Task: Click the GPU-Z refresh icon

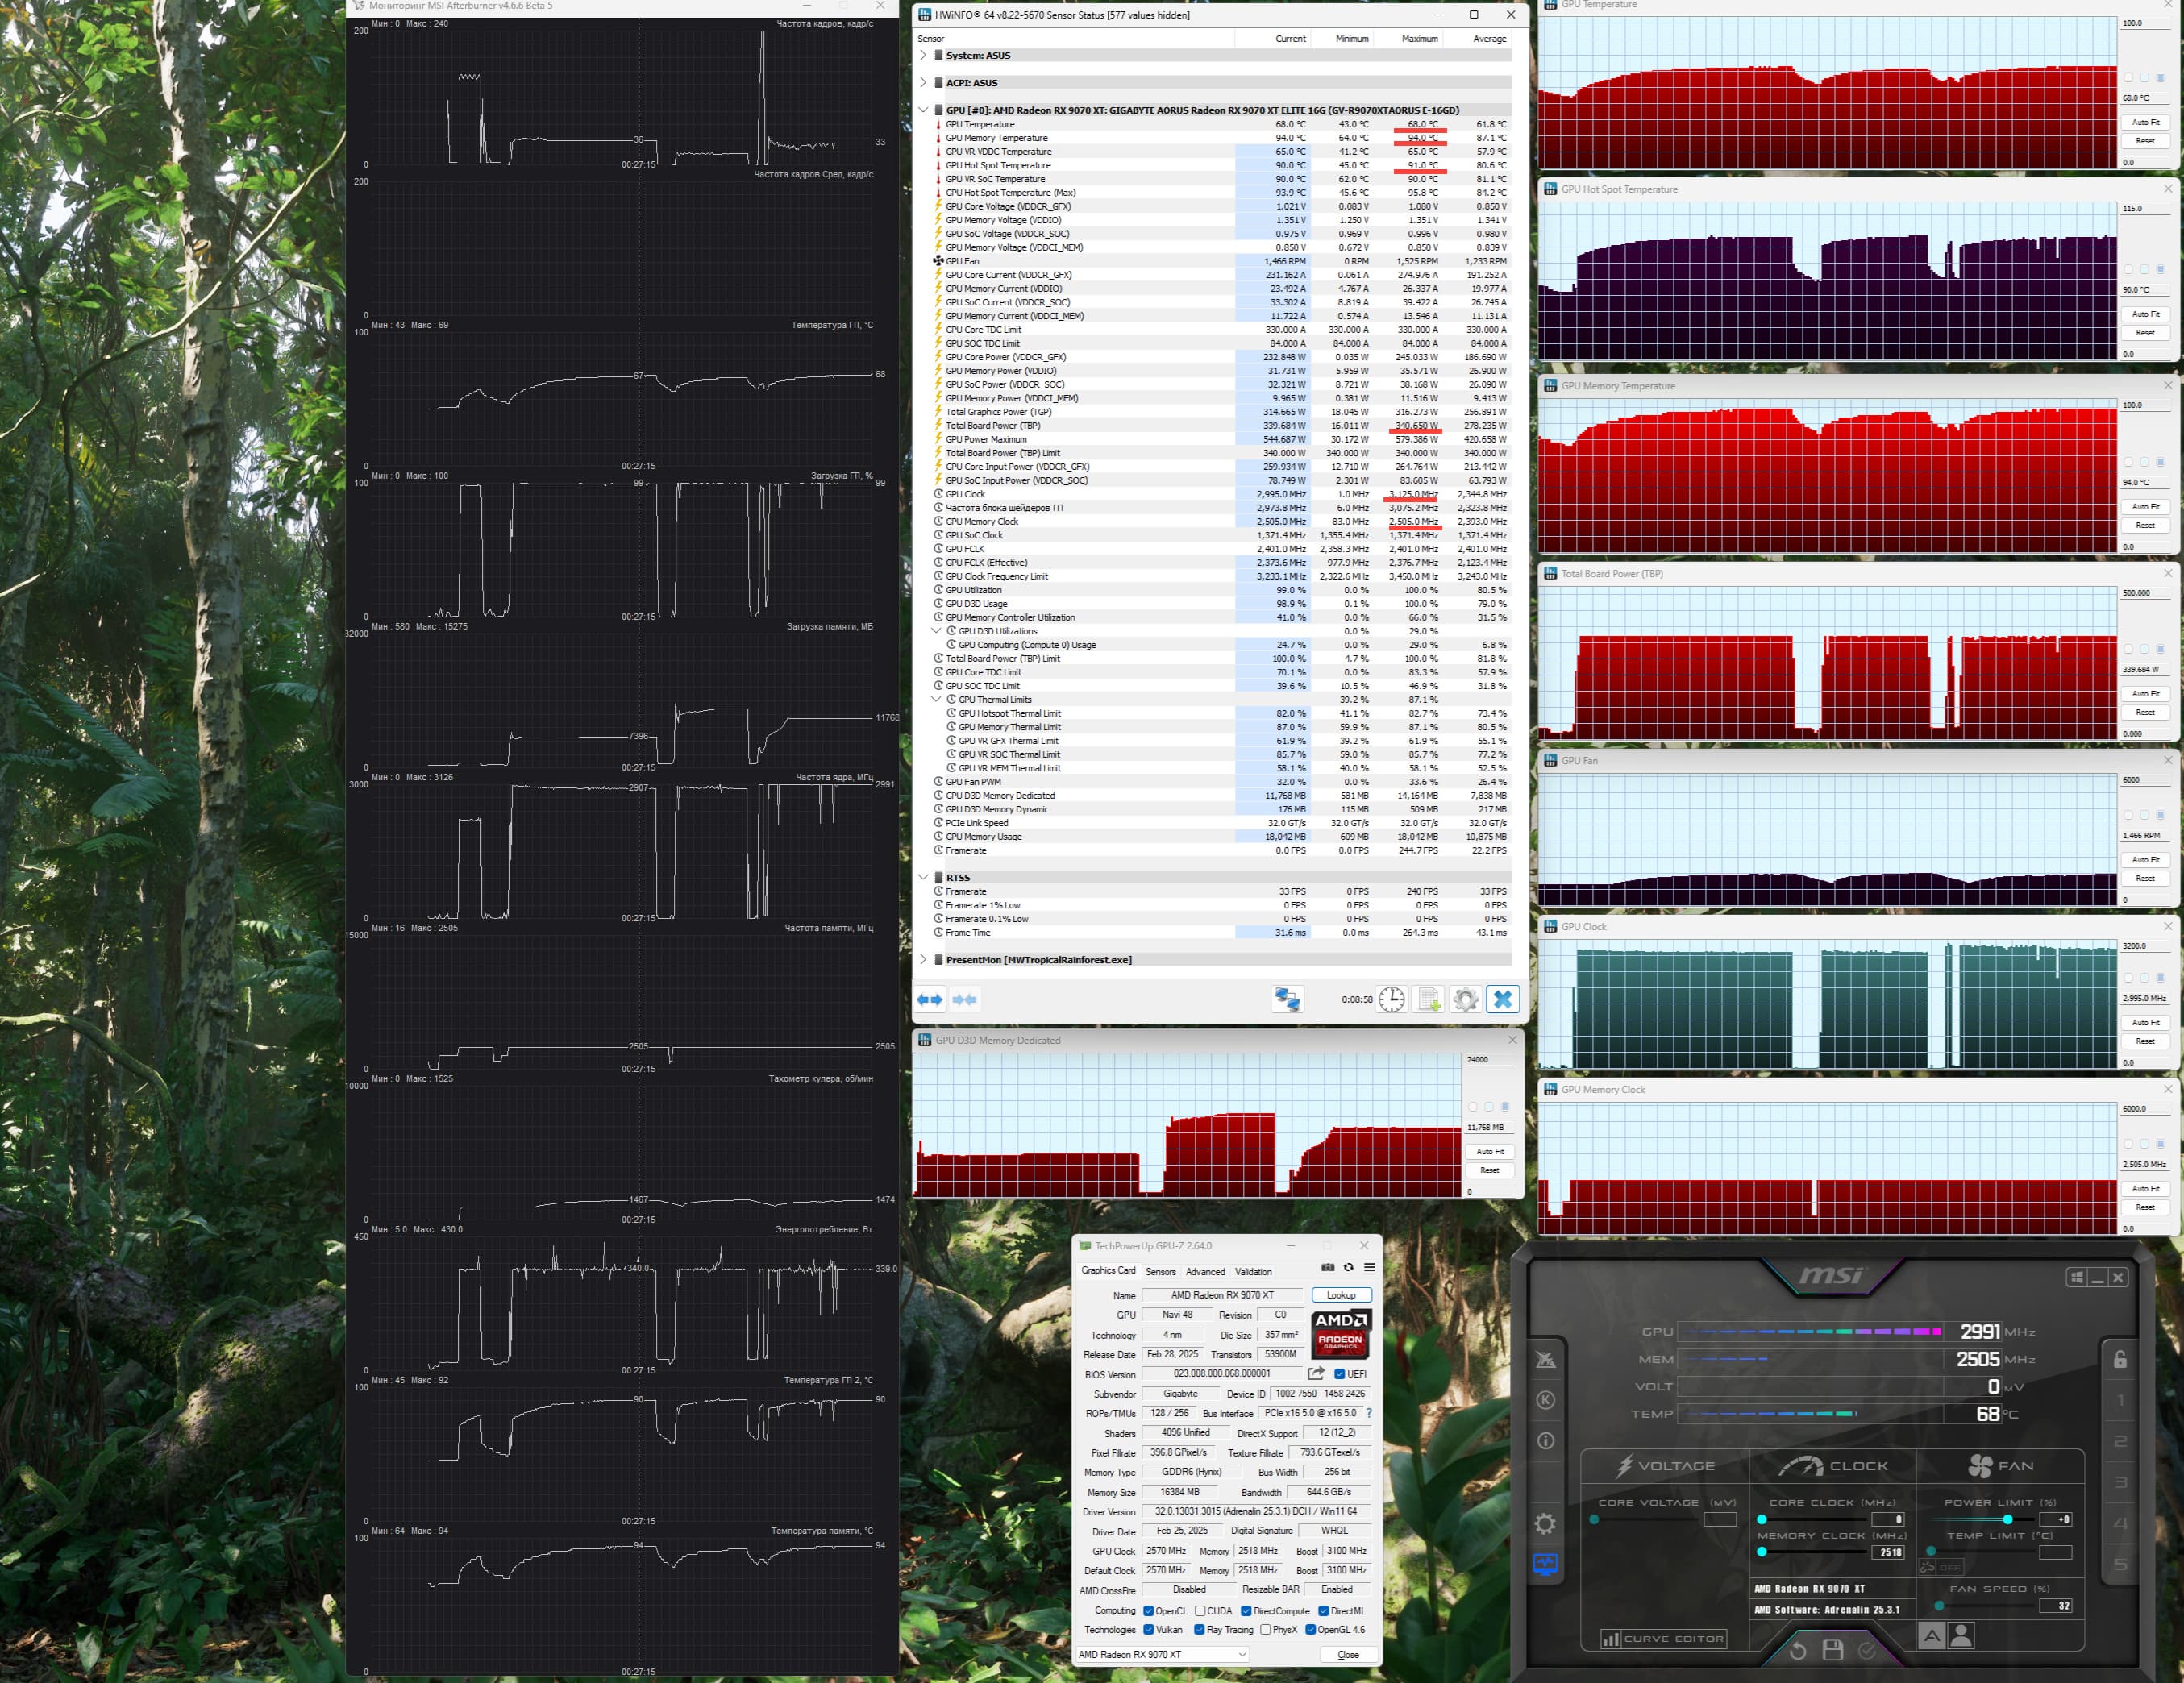Action: pyautogui.click(x=1348, y=1267)
